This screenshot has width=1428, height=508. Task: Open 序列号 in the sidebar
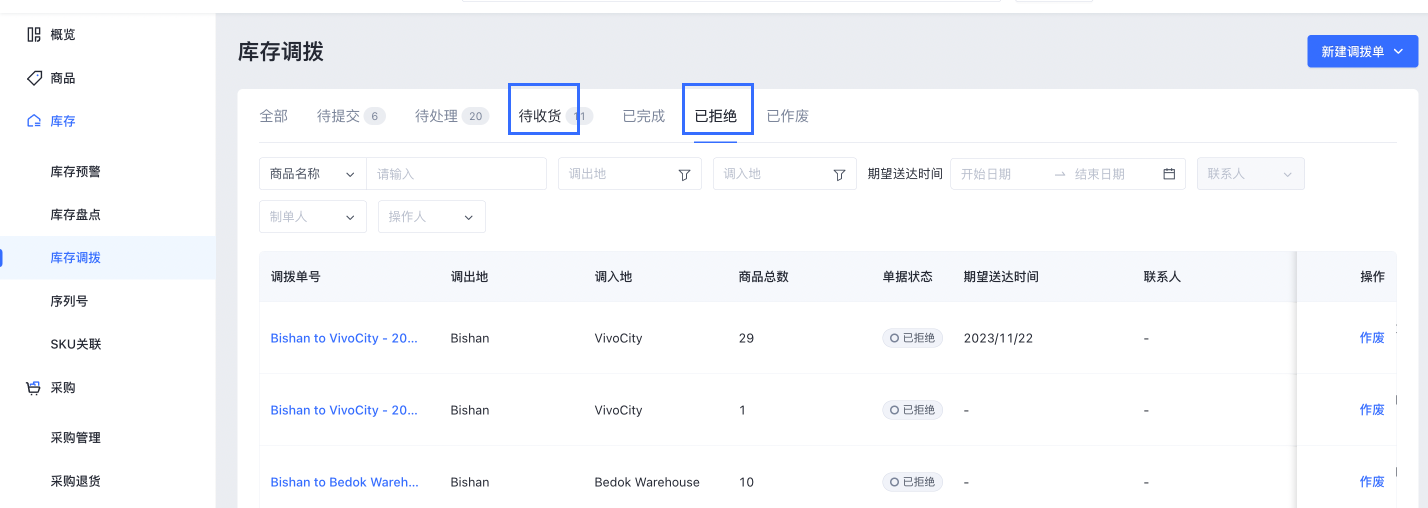point(69,300)
